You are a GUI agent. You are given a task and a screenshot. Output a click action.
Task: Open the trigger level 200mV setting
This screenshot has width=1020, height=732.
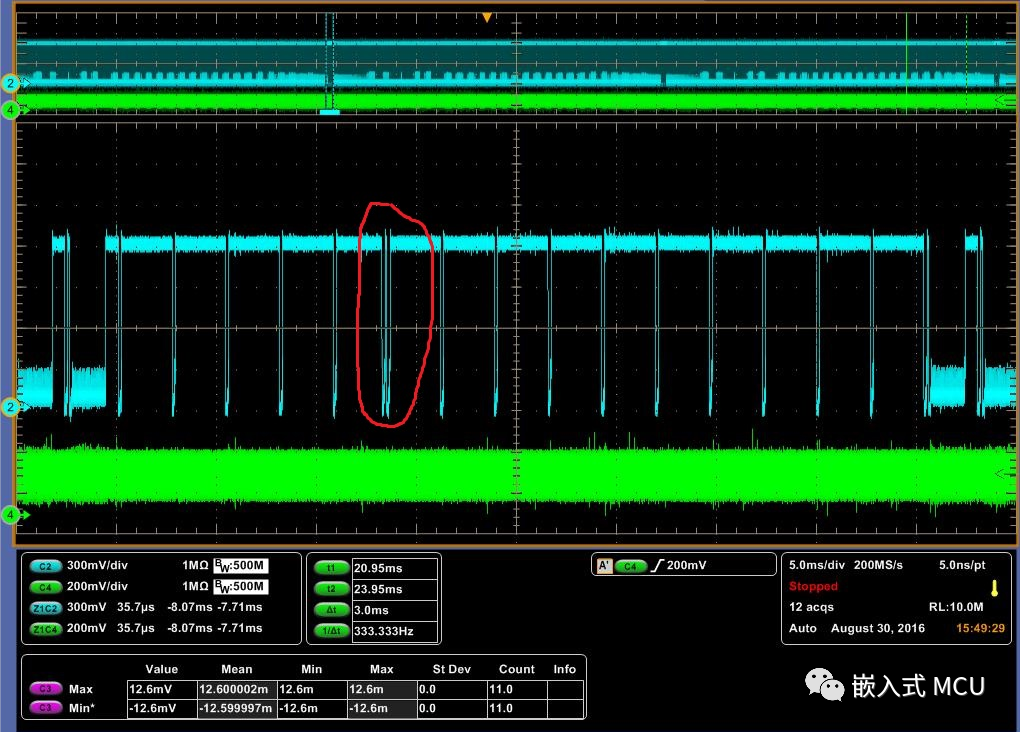coord(685,566)
